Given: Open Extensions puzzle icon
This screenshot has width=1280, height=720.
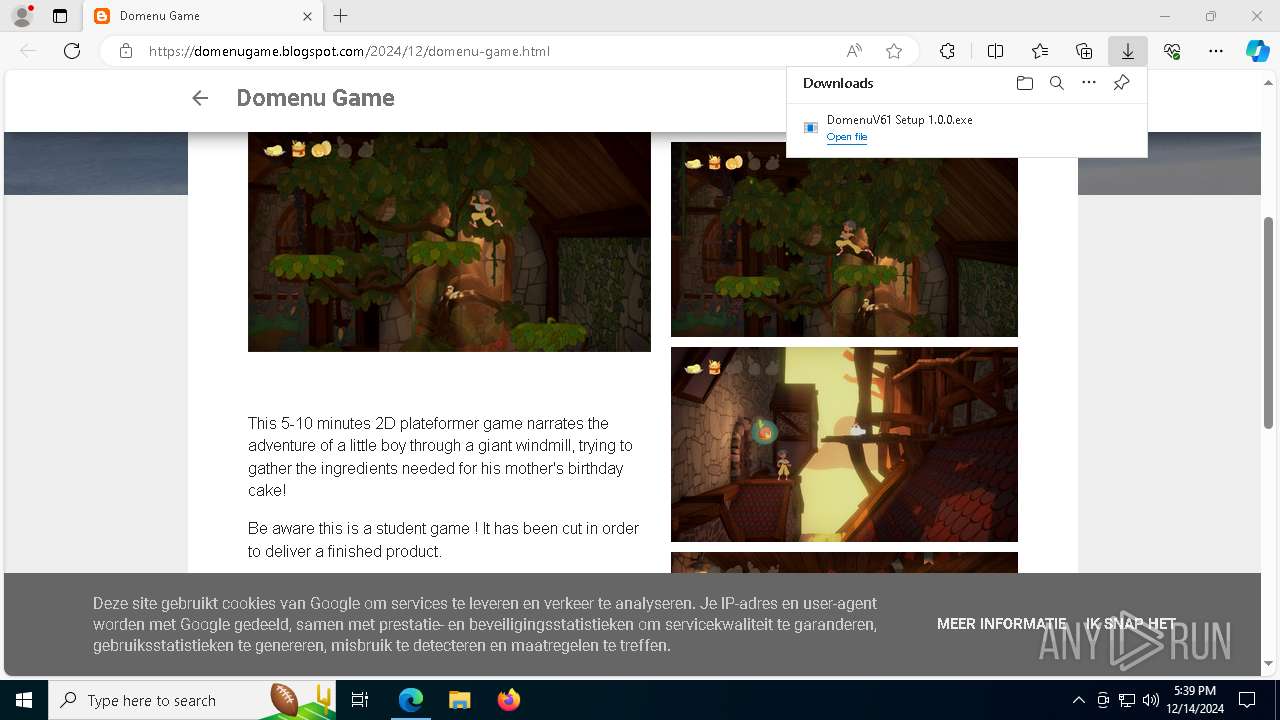Looking at the screenshot, I should pyautogui.click(x=947, y=51).
